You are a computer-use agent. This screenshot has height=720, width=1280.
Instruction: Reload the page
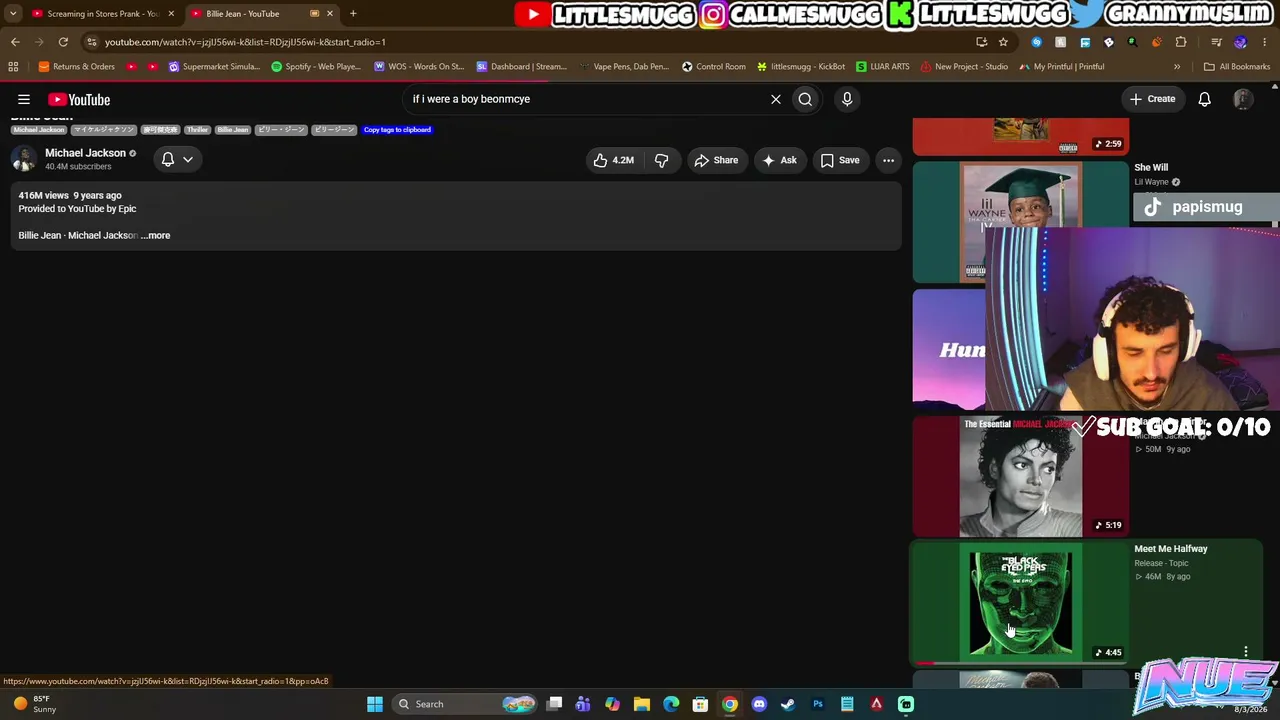63,42
